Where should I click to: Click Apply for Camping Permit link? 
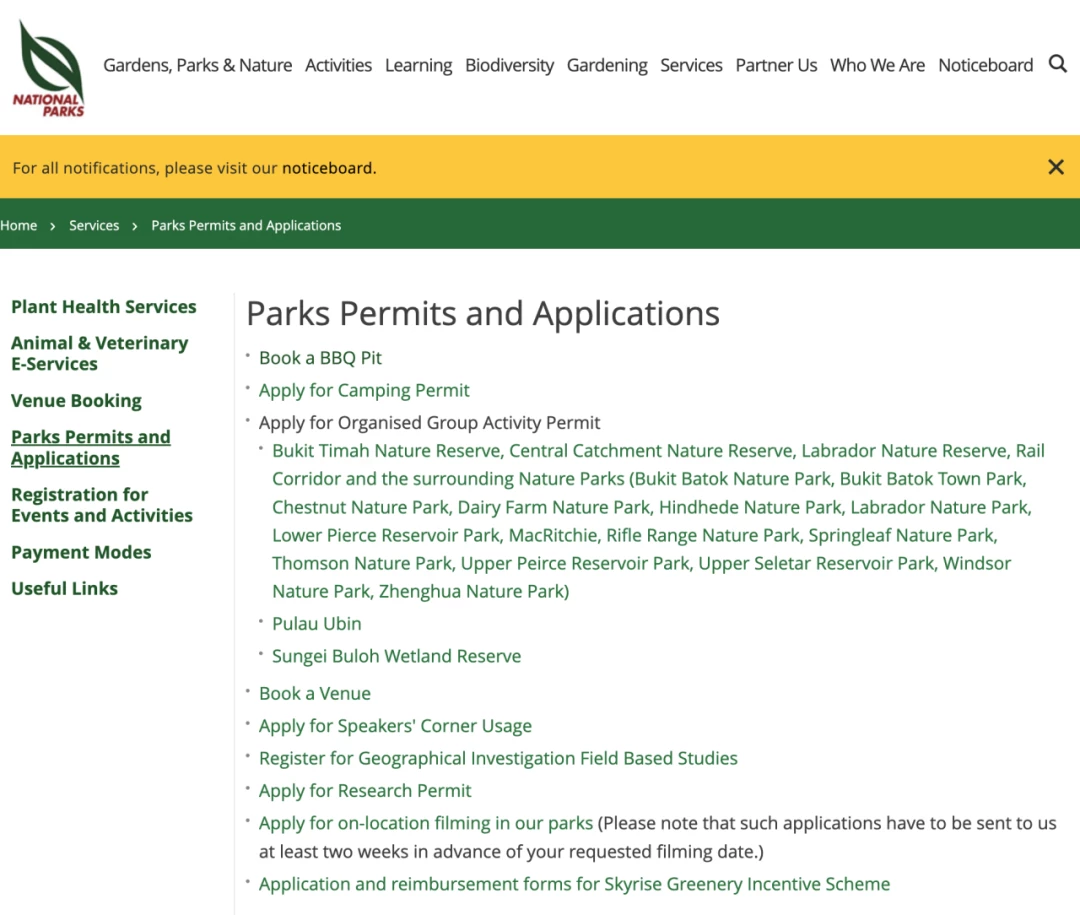pyautogui.click(x=364, y=391)
